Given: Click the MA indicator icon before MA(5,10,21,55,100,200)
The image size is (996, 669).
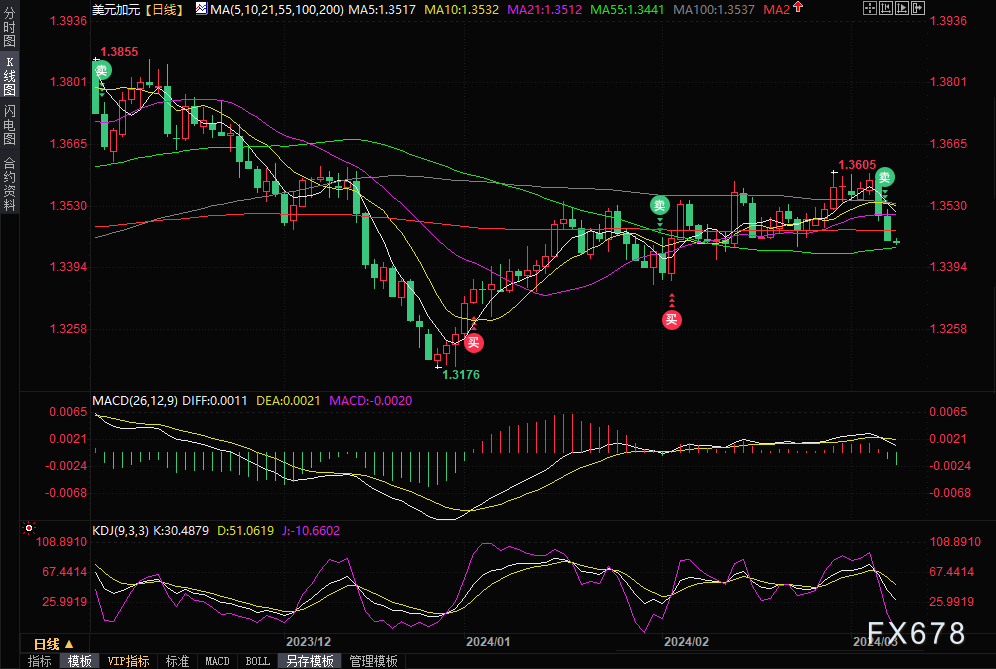Looking at the screenshot, I should (201, 9).
